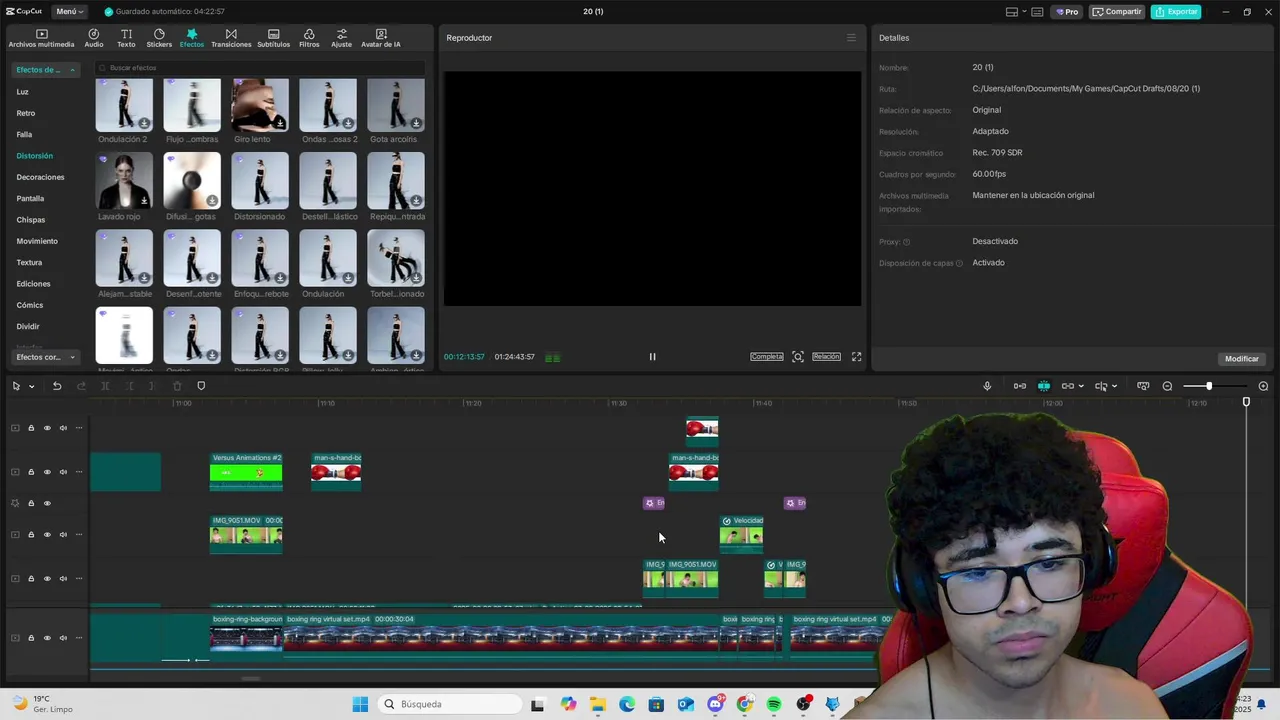This screenshot has height=720, width=1280.
Task: Toggle main track magnet
Action: click(x=1020, y=386)
